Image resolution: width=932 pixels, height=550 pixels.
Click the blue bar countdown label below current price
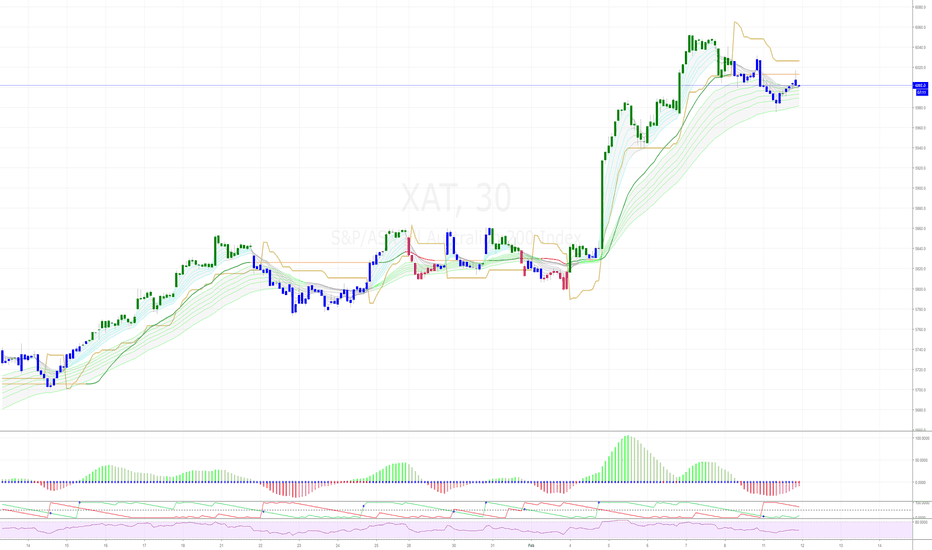pos(921,92)
